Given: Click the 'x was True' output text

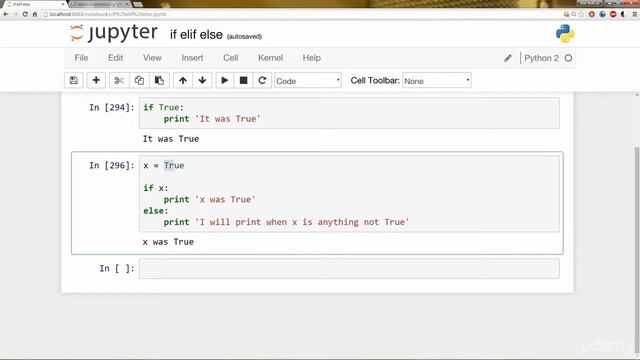Looking at the screenshot, I should click(x=168, y=242).
